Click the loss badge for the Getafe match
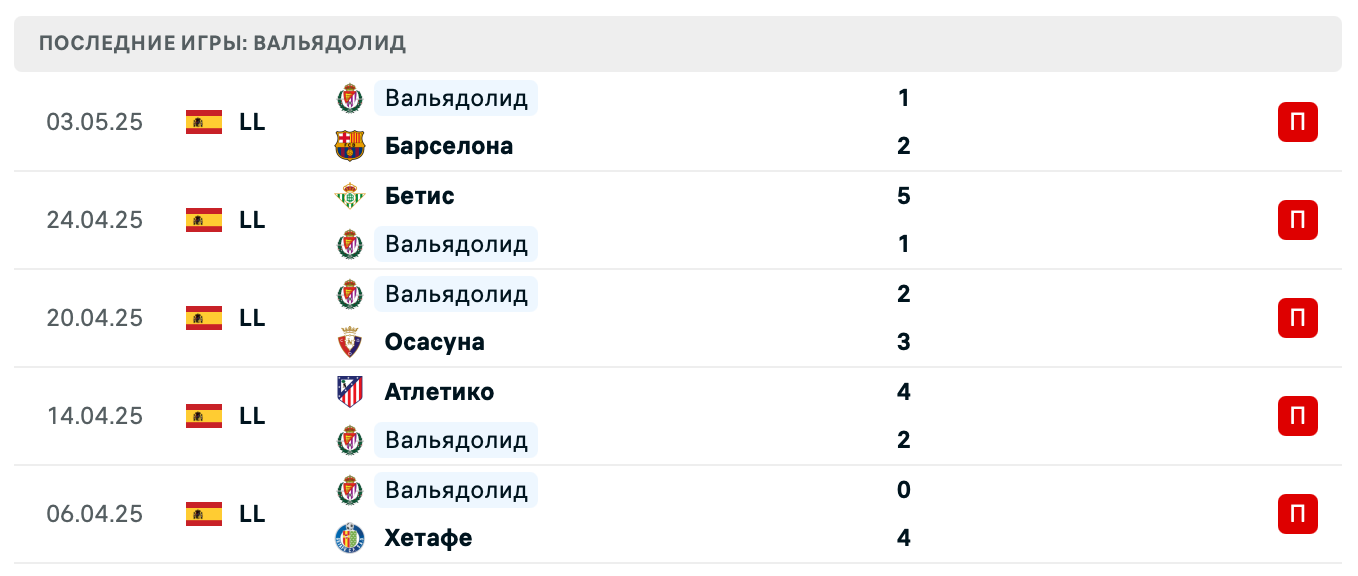This screenshot has height=576, width=1358. click(x=1297, y=514)
